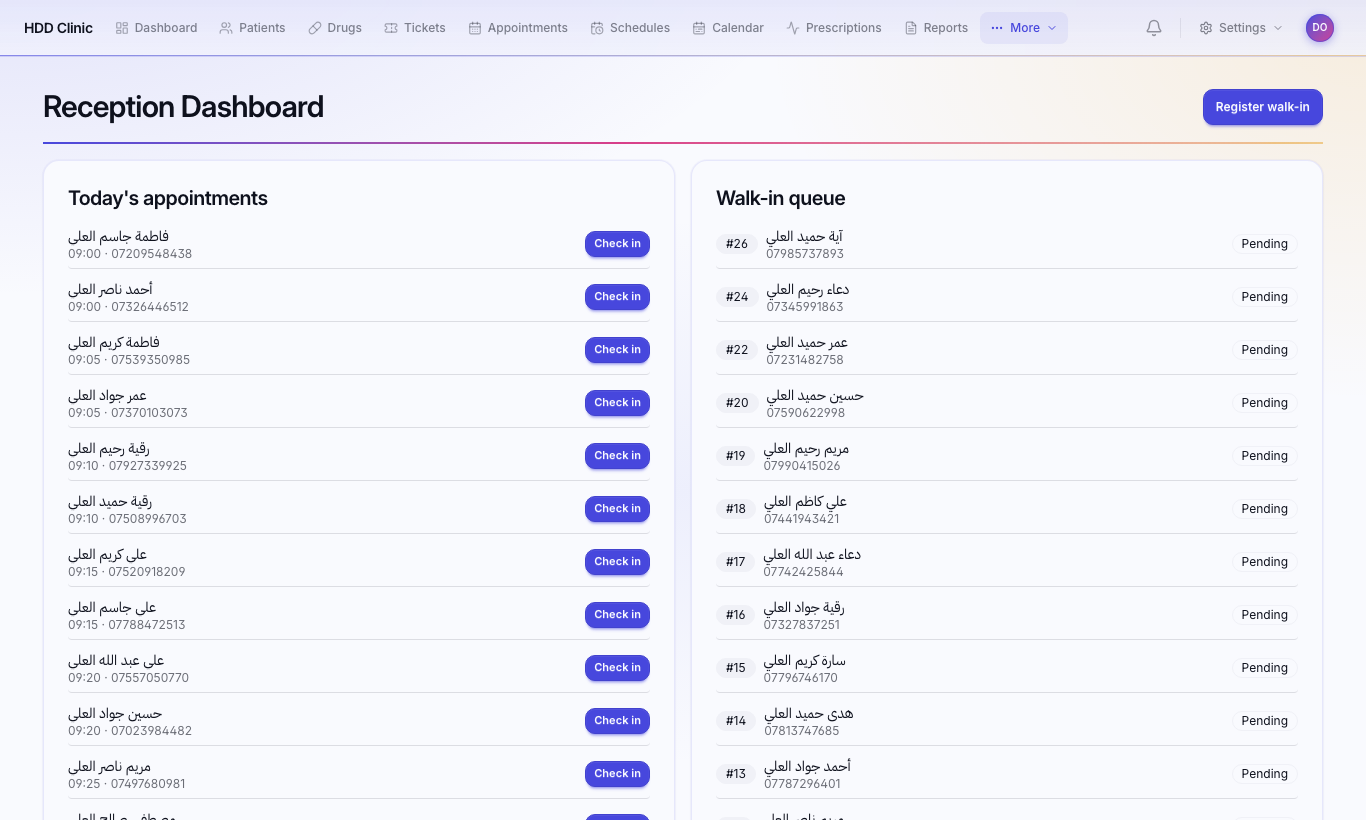Click the Settings gear icon
Image resolution: width=1366 pixels, height=820 pixels.
pos(1206,28)
